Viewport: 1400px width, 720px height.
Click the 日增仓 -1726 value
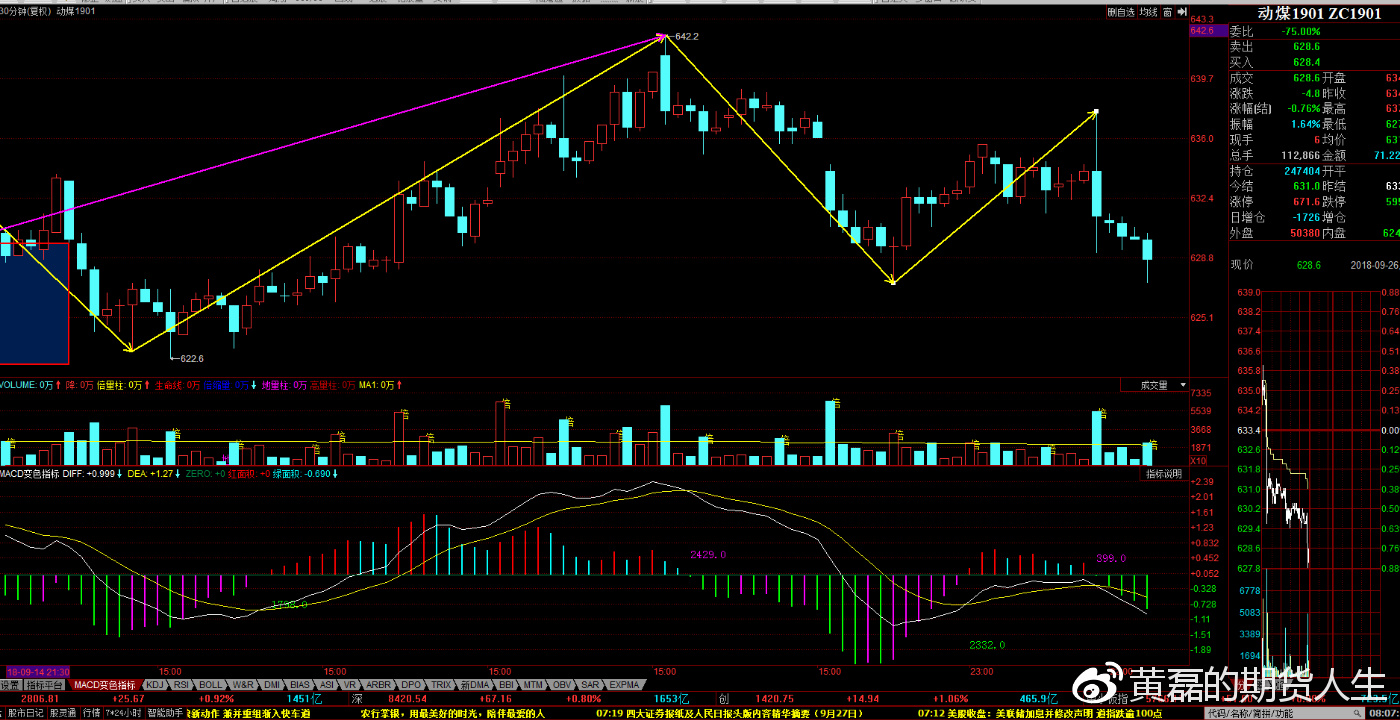click(x=1306, y=217)
